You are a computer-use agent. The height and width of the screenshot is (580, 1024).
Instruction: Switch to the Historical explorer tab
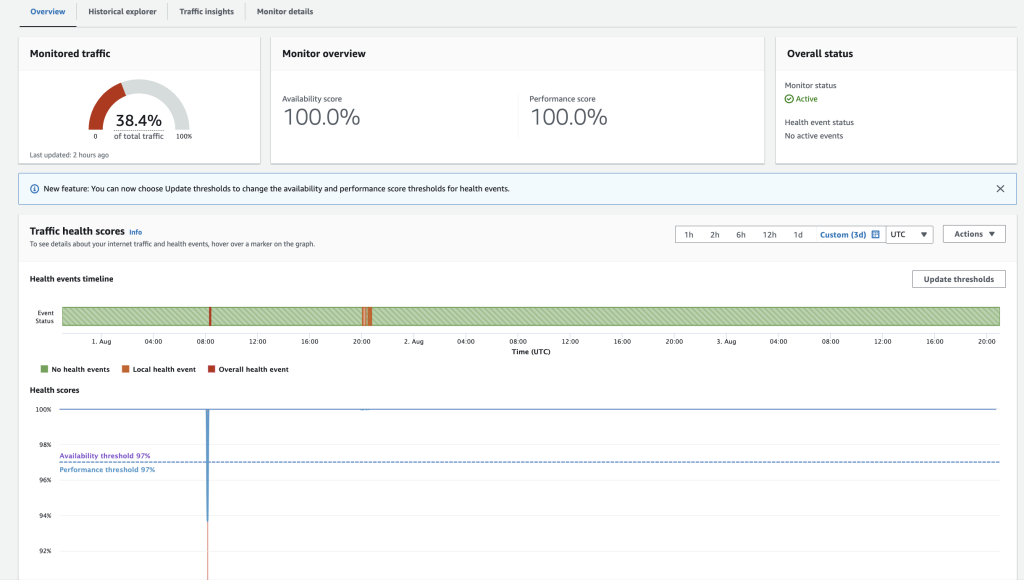click(121, 12)
